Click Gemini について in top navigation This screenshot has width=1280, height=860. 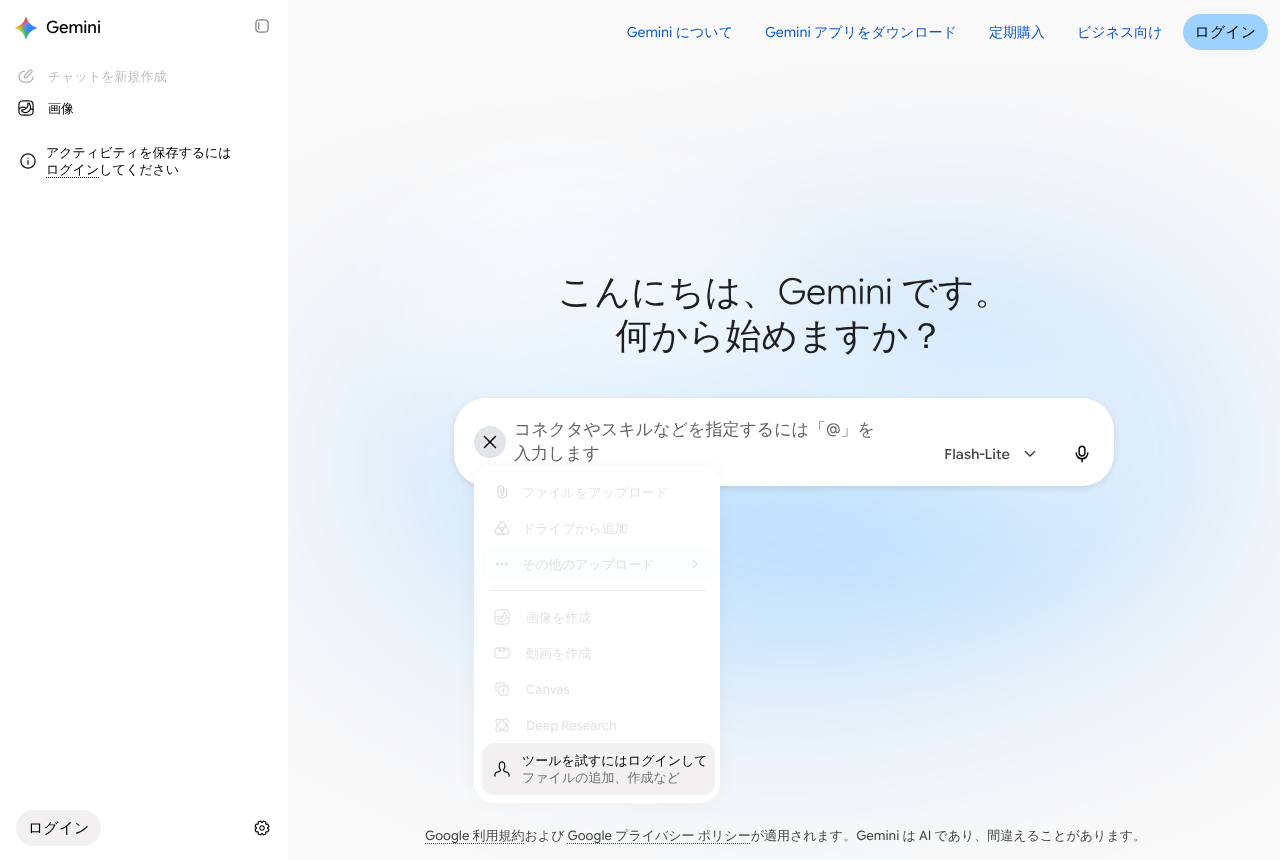point(680,32)
